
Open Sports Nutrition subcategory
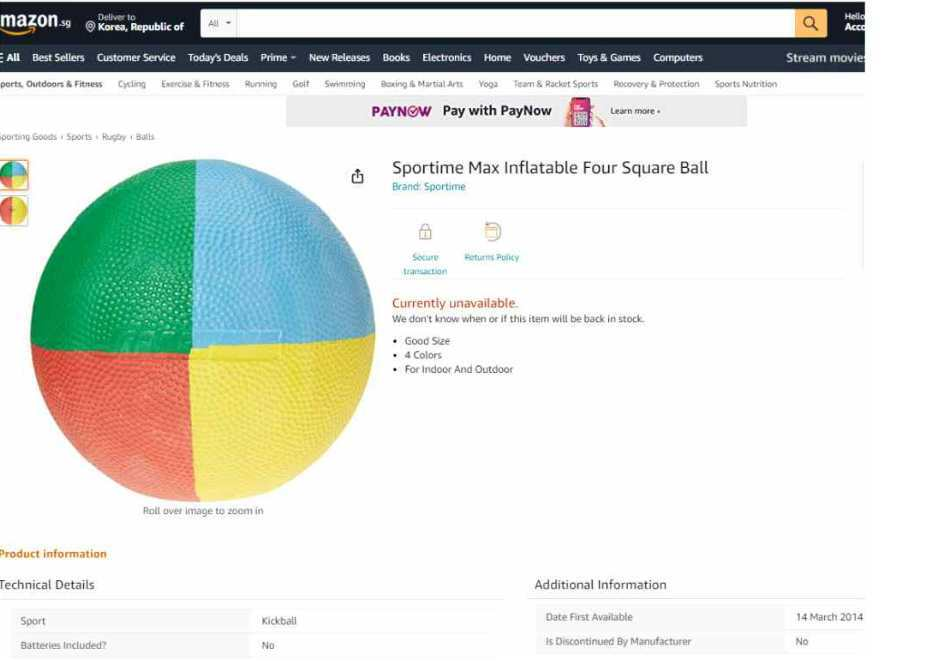tap(746, 84)
